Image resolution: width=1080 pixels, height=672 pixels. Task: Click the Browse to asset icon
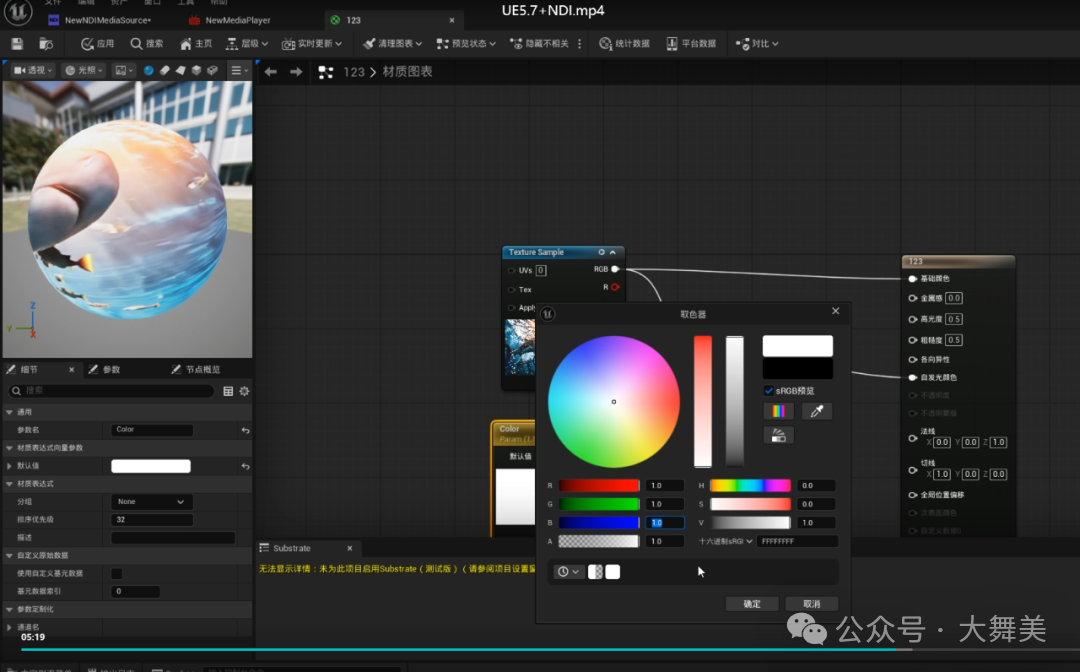tap(46, 44)
